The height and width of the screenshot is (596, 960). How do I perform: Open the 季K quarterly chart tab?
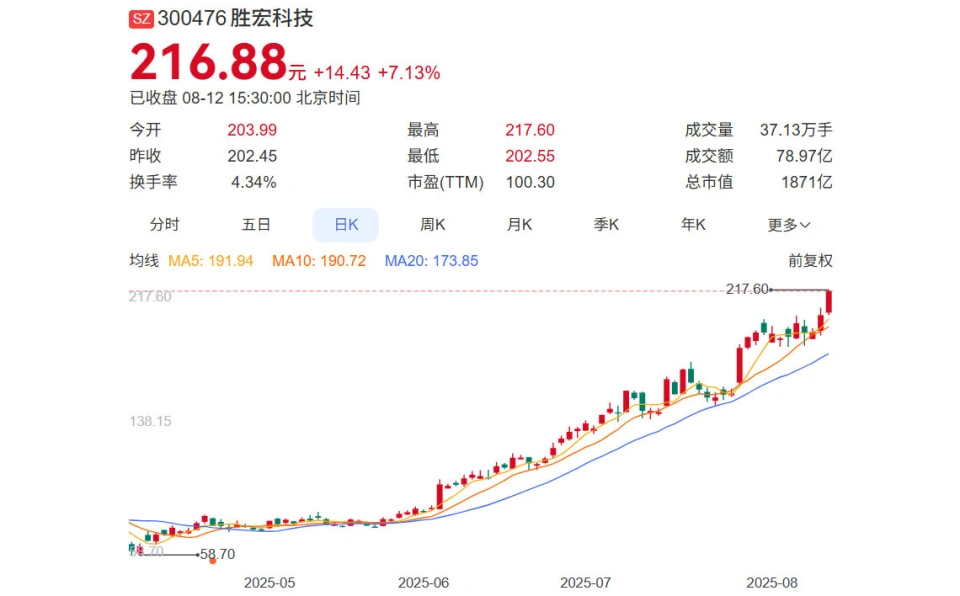click(606, 225)
